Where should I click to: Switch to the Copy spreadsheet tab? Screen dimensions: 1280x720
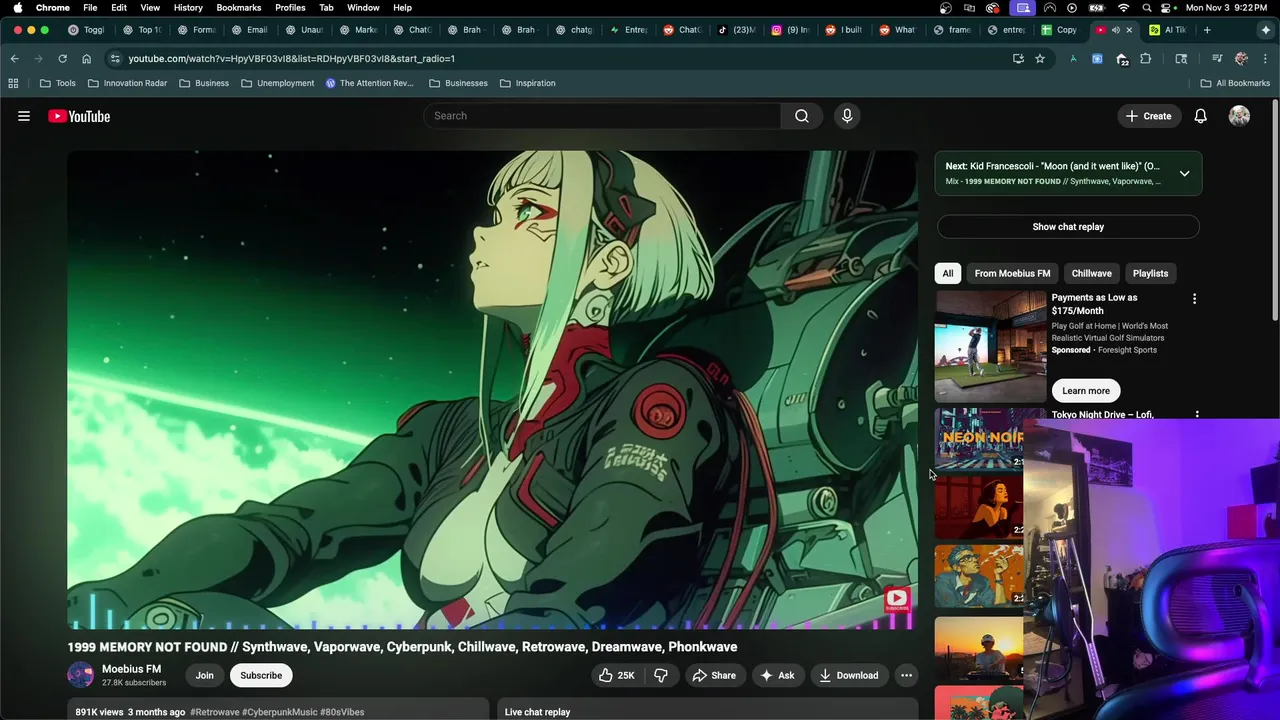coord(1058,30)
